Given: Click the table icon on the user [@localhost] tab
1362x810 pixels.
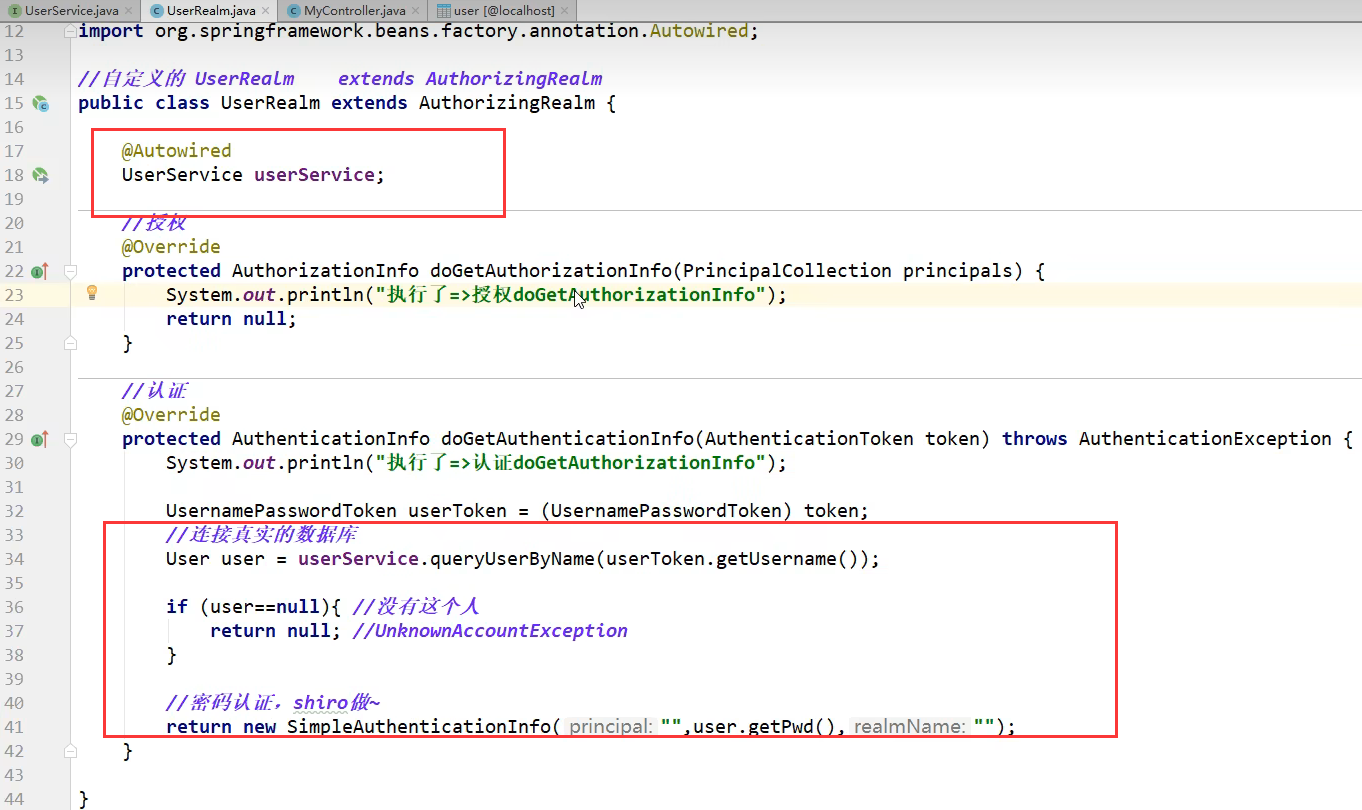Looking at the screenshot, I should (444, 10).
